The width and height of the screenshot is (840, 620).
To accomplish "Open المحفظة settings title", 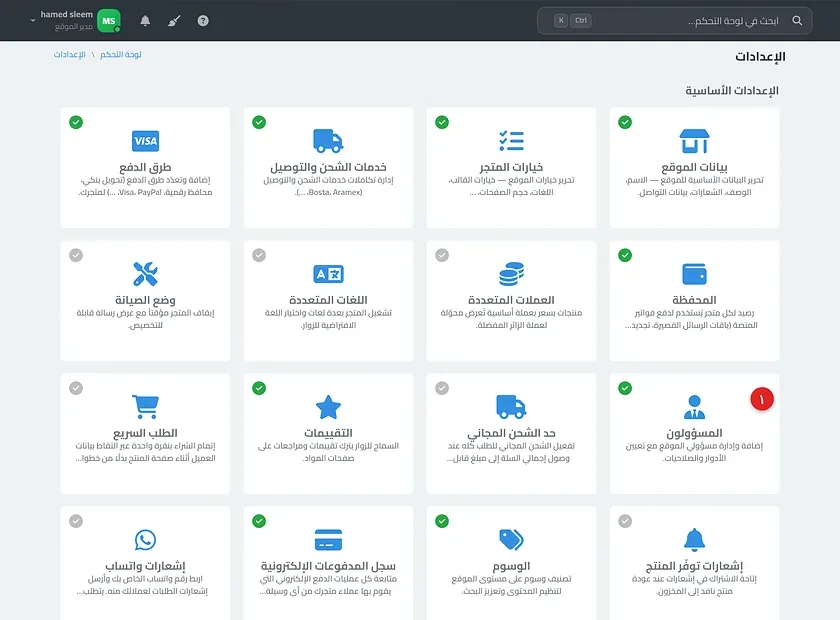I will coord(694,300).
